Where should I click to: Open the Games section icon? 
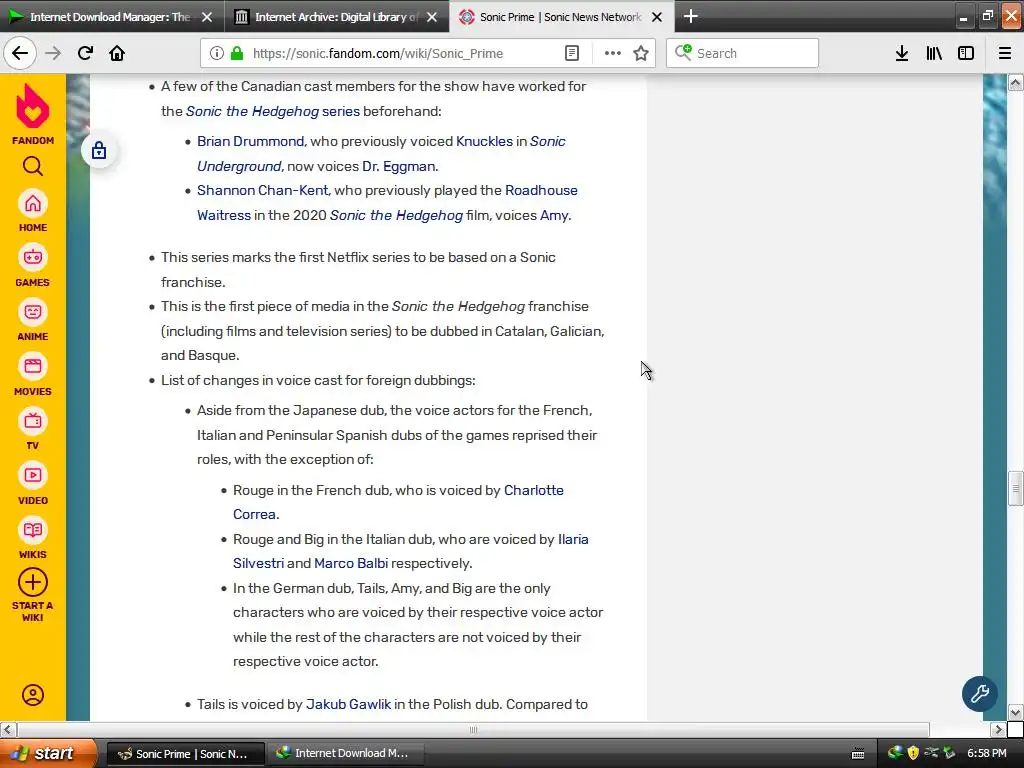pyautogui.click(x=33, y=258)
